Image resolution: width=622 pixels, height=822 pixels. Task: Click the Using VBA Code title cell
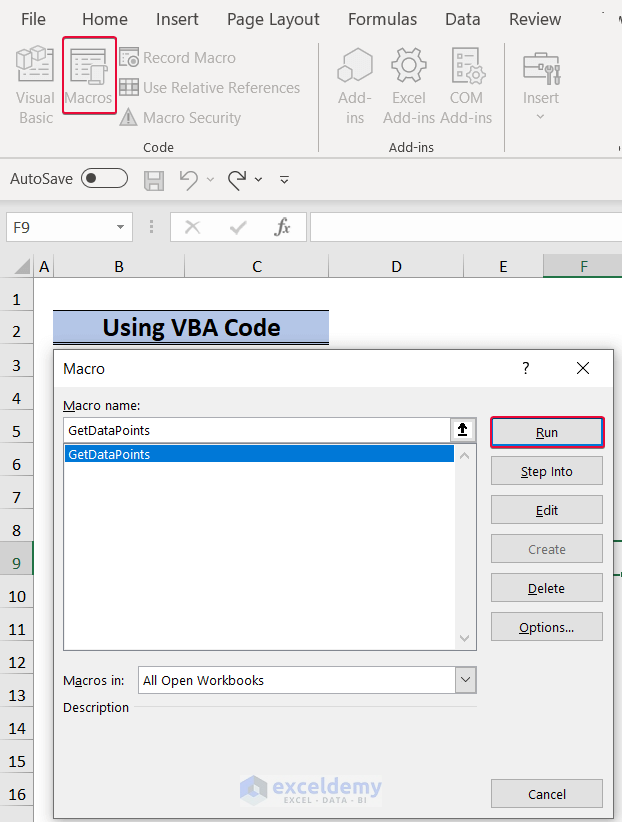pos(191,328)
